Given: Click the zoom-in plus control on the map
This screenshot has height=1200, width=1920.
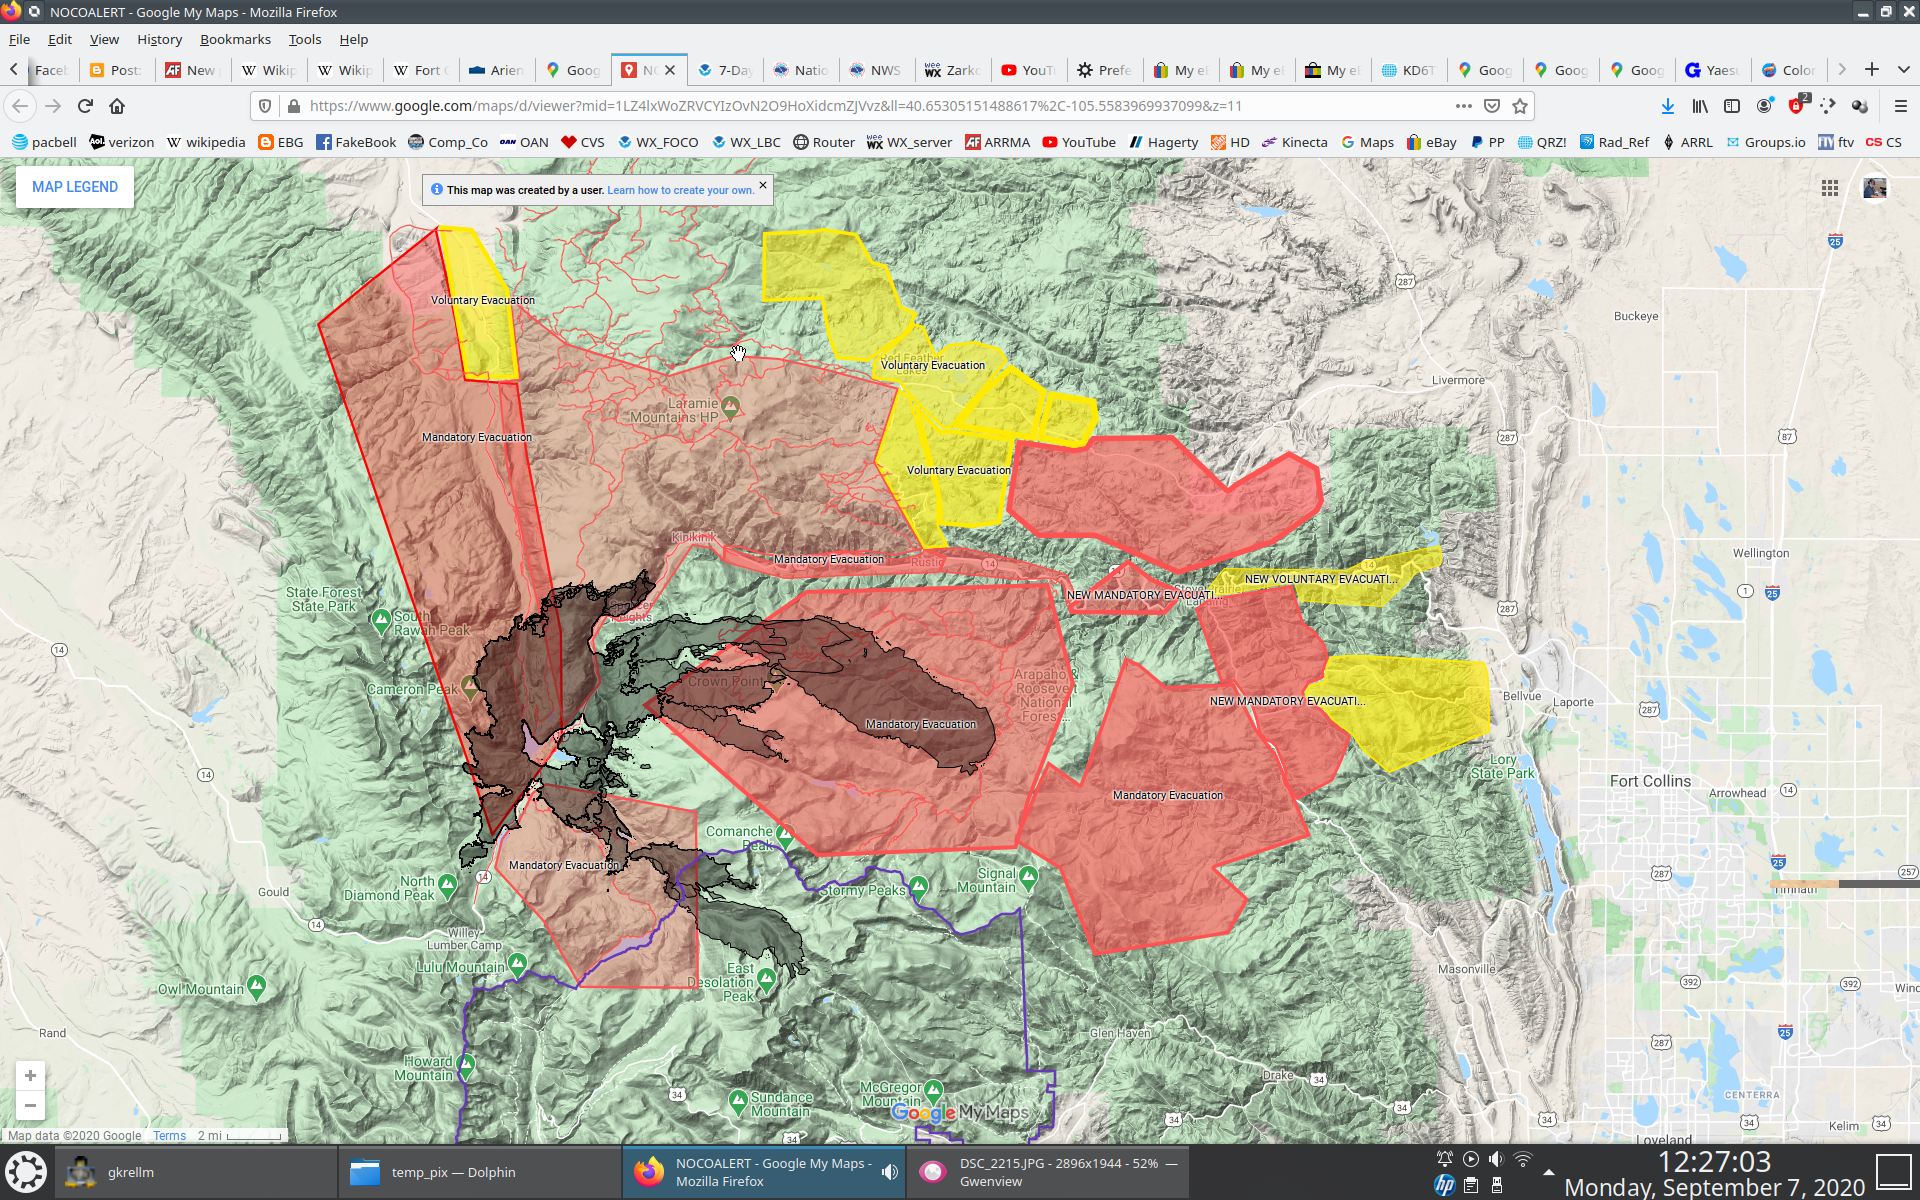Looking at the screenshot, I should click(x=31, y=1076).
